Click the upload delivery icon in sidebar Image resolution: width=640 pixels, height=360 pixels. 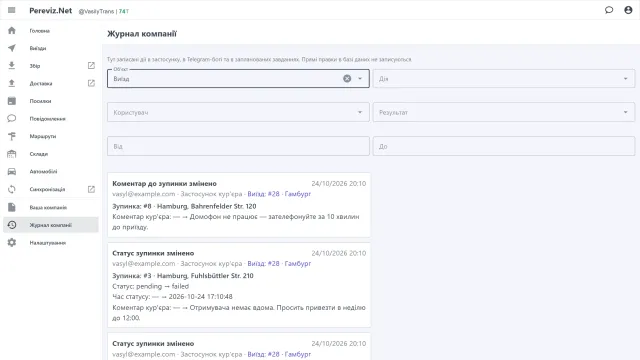click(x=12, y=83)
